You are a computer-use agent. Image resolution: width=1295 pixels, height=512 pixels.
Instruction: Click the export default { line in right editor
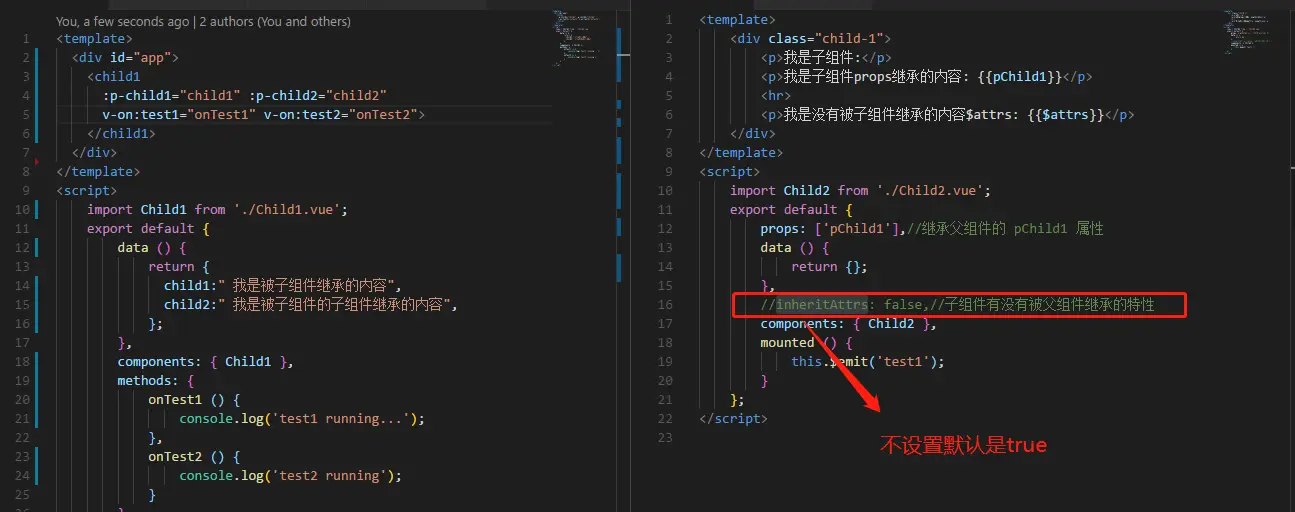pos(791,210)
